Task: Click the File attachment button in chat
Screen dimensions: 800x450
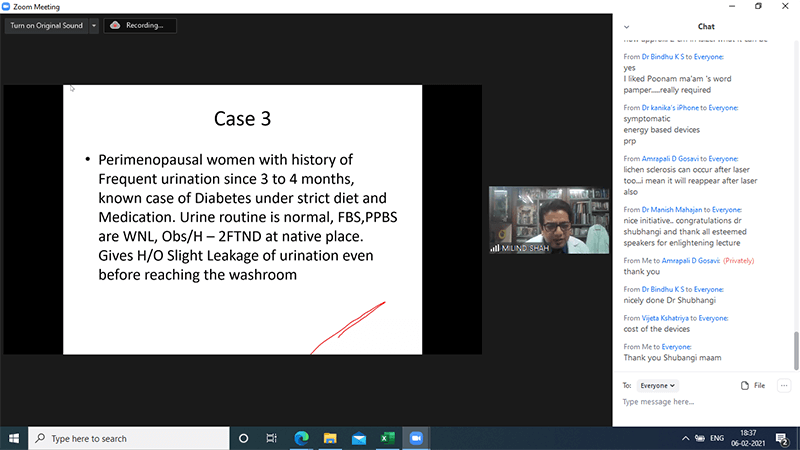Action: (x=753, y=385)
